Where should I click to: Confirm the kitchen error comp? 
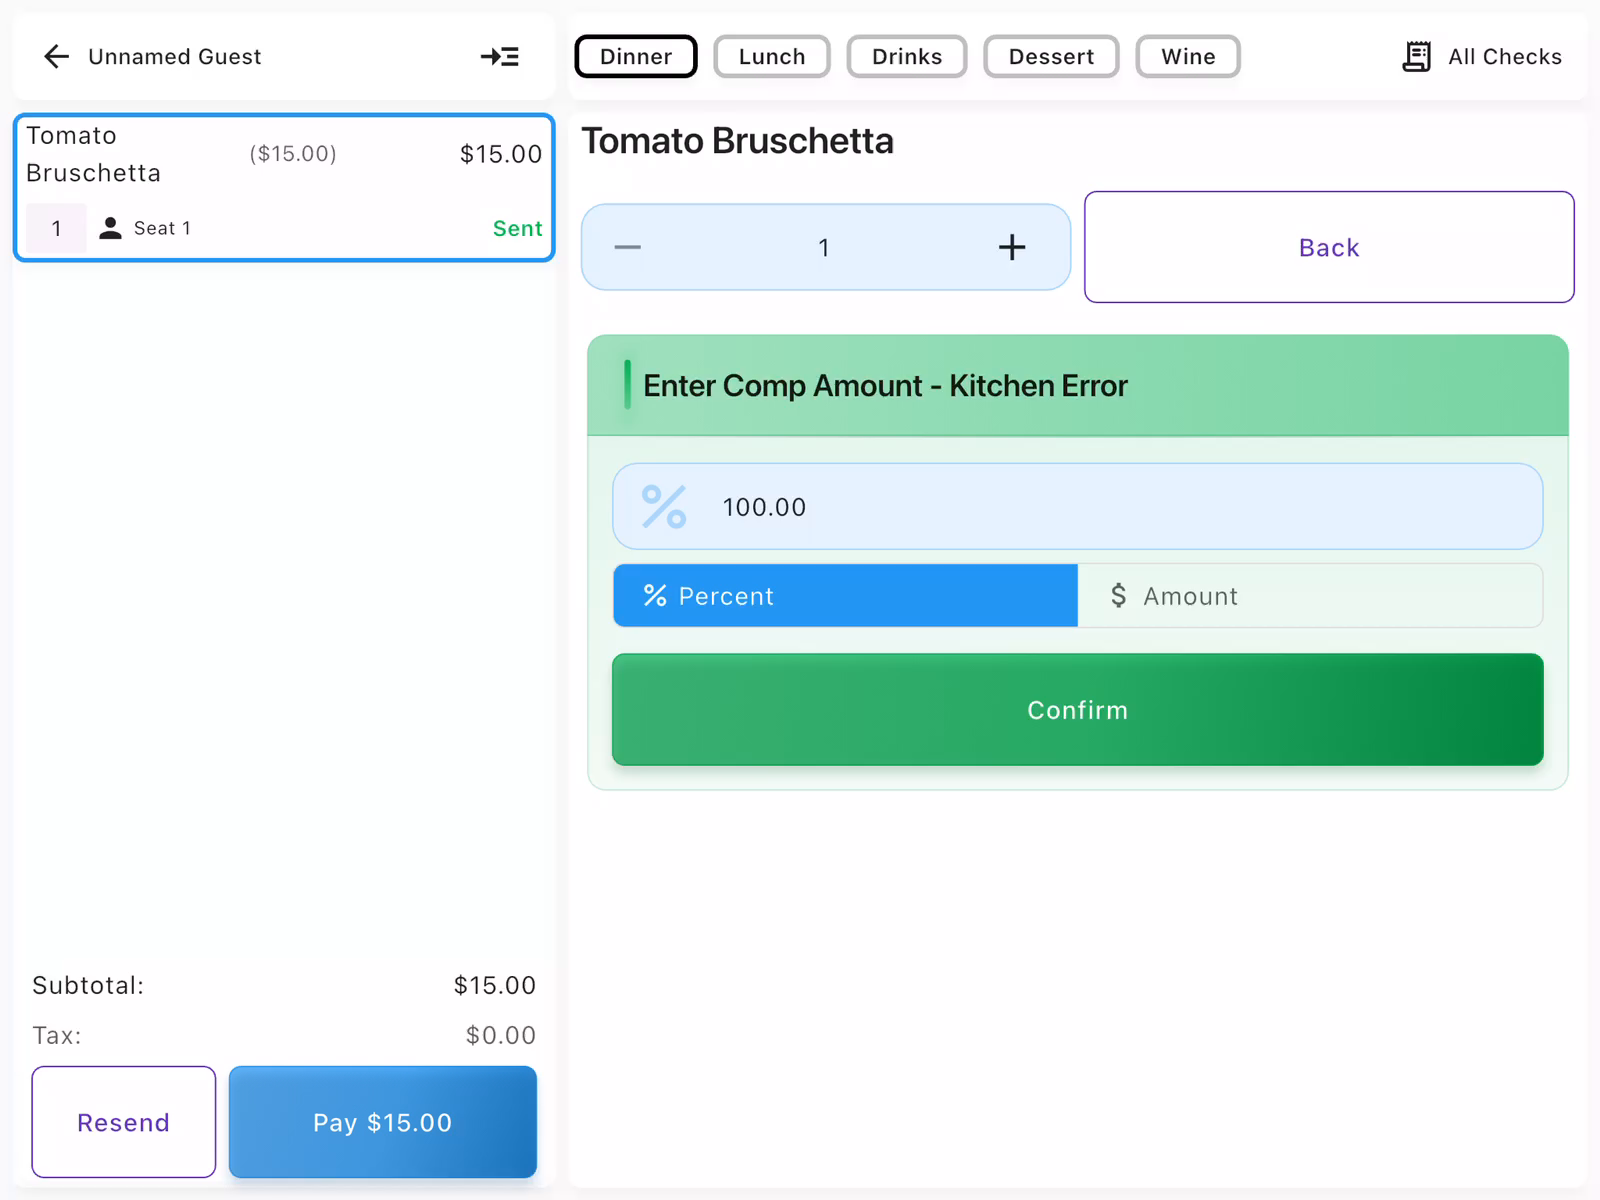point(1077,710)
